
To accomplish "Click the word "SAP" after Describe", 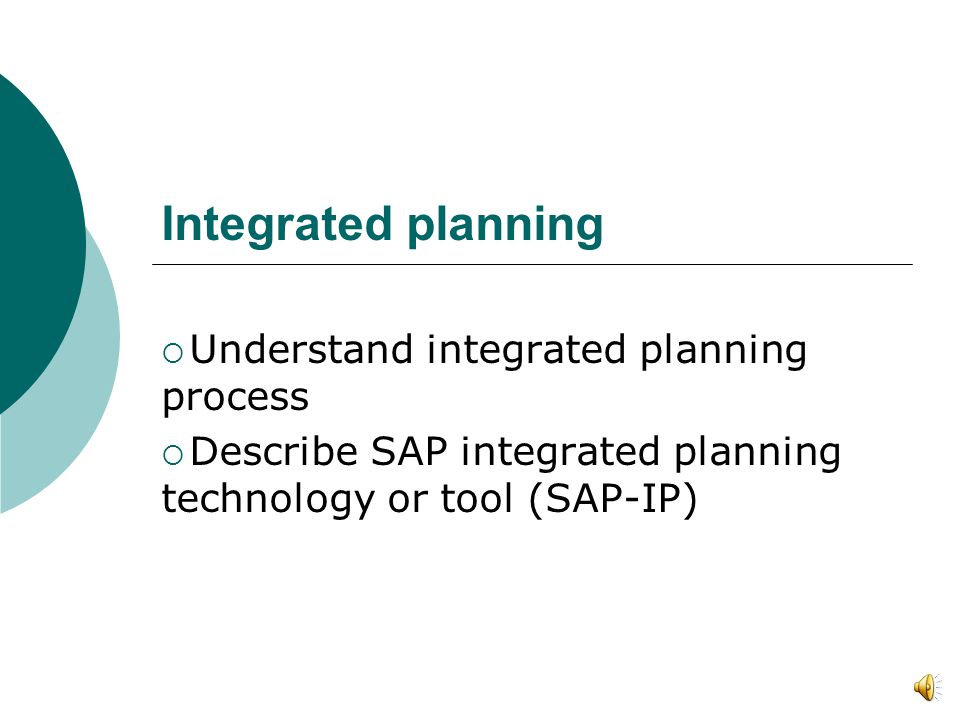I will pos(409,452).
